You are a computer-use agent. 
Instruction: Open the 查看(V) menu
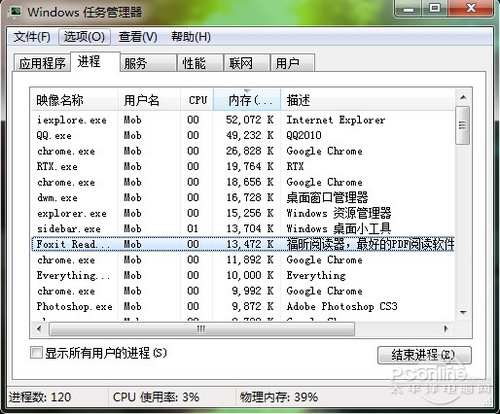pyautogui.click(x=138, y=37)
